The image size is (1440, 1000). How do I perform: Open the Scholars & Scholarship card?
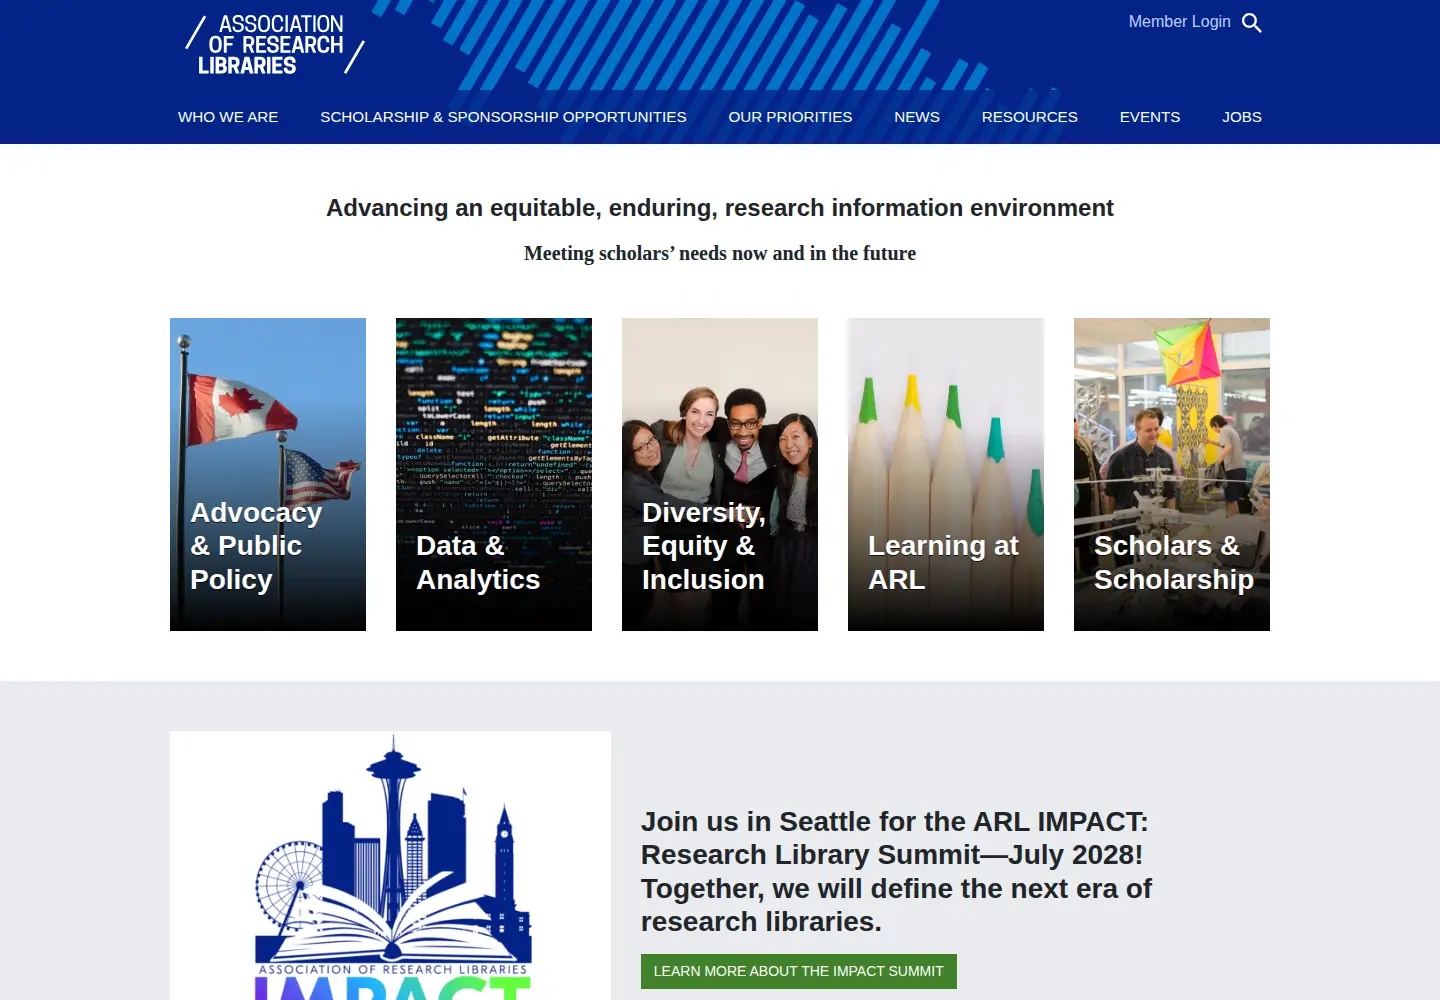tap(1172, 474)
